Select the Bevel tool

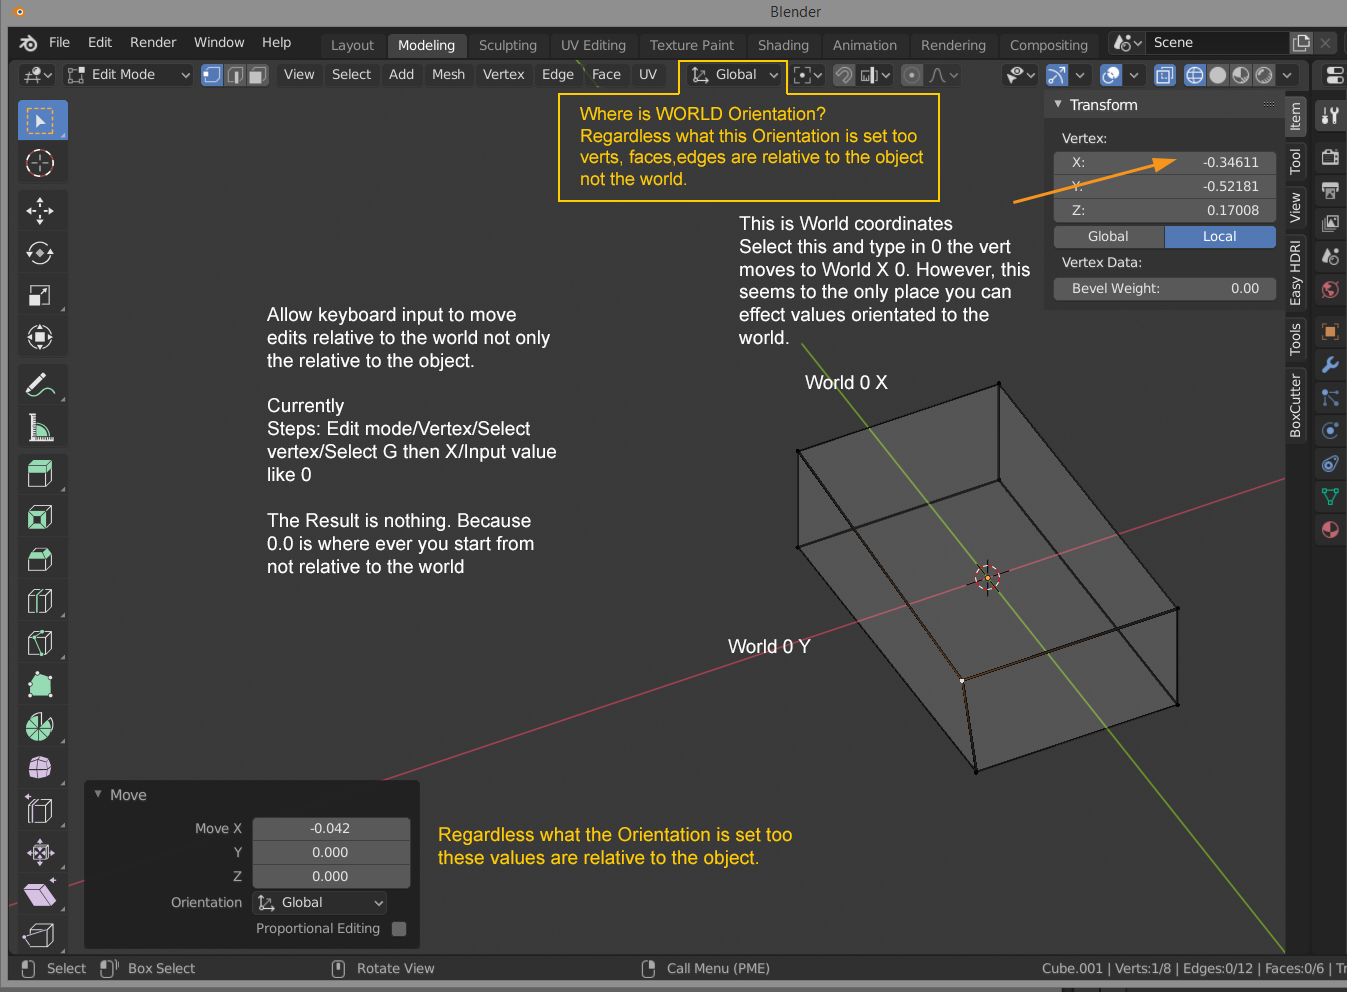click(40, 559)
